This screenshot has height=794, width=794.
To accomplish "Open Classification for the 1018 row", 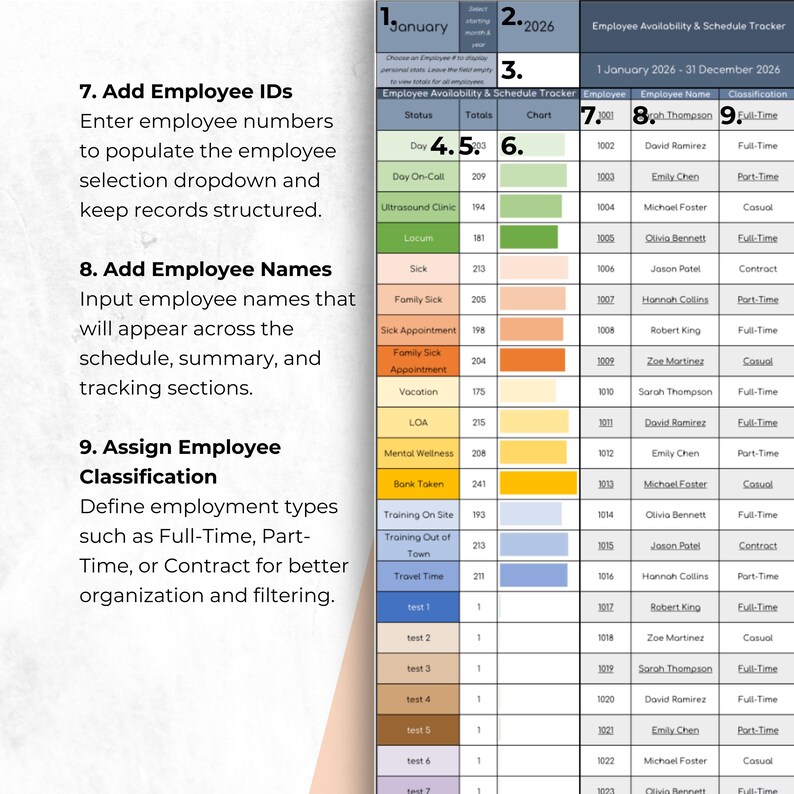I will [757, 638].
